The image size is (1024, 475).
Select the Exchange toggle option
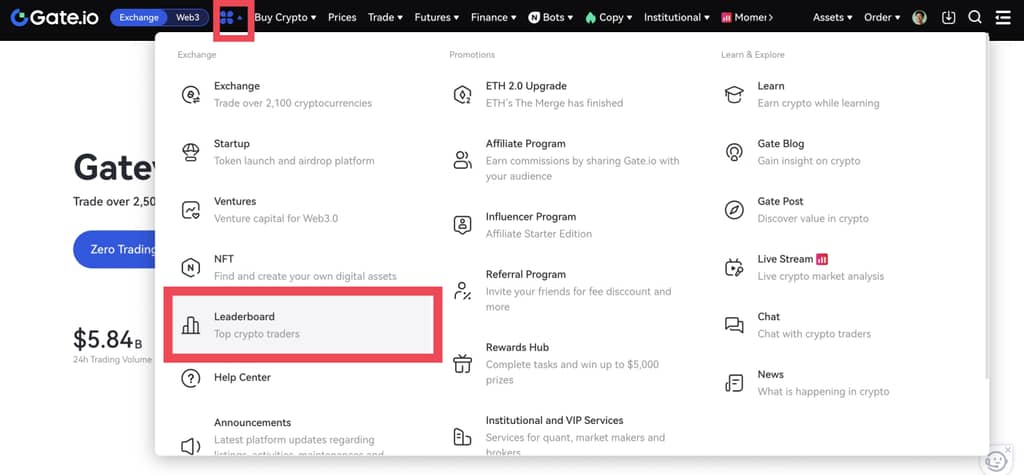click(140, 17)
